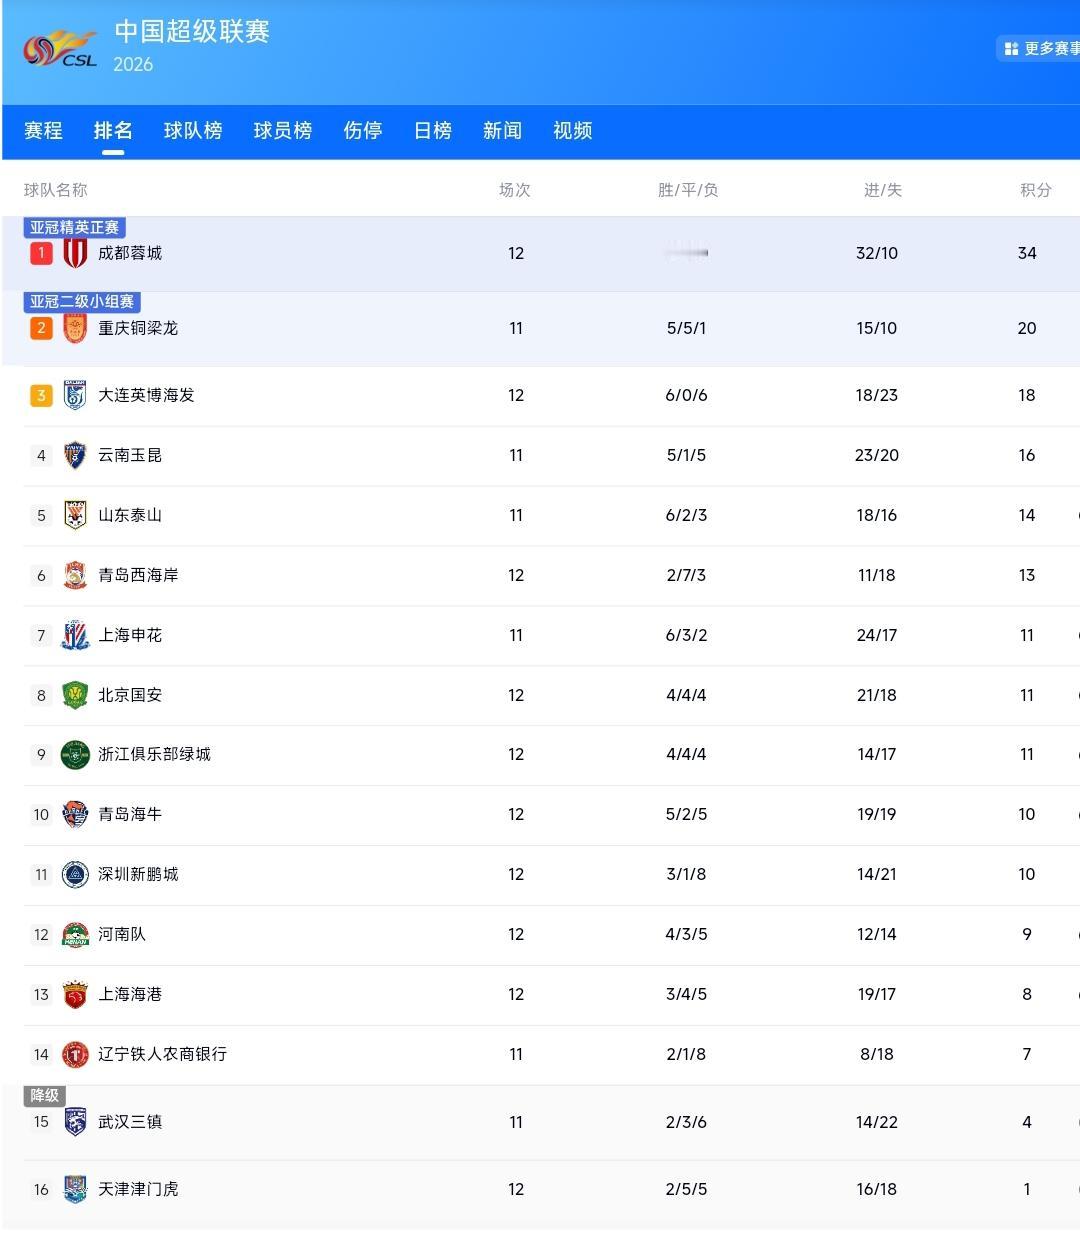Click the 进/失 column header
1080x1246 pixels.
point(883,190)
